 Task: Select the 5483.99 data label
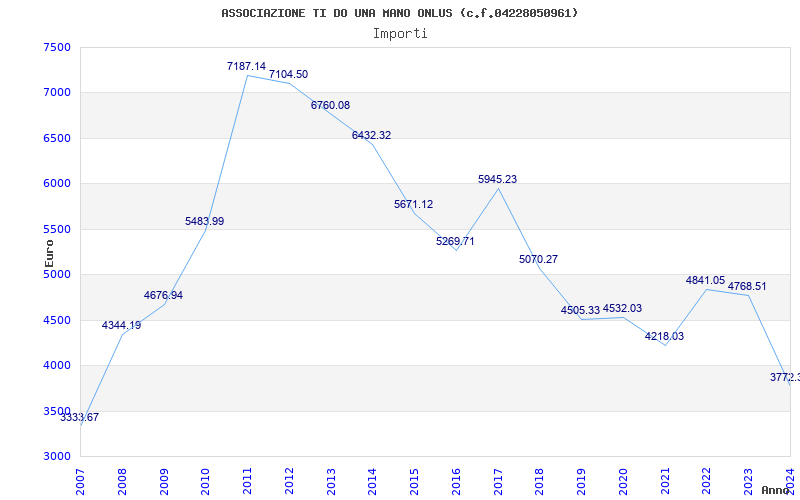[205, 221]
